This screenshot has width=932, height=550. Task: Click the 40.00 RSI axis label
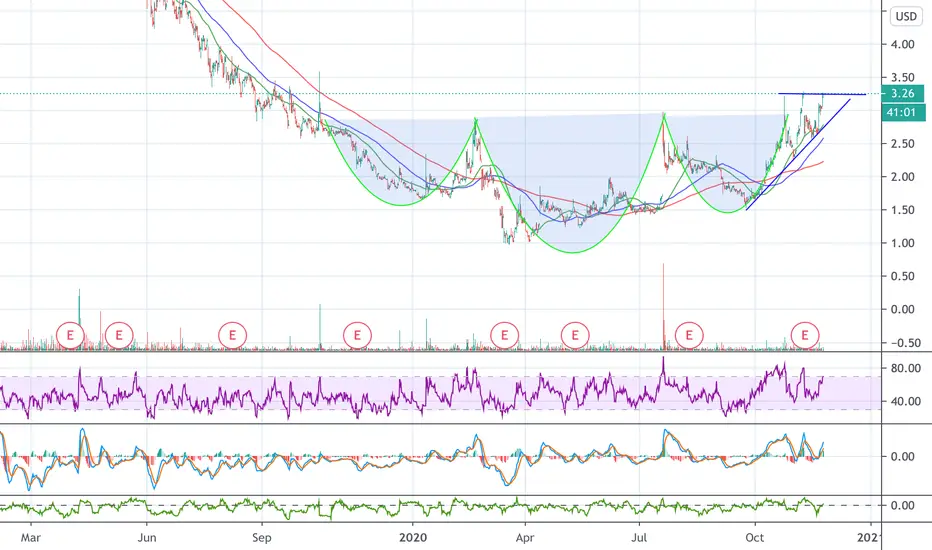(905, 401)
